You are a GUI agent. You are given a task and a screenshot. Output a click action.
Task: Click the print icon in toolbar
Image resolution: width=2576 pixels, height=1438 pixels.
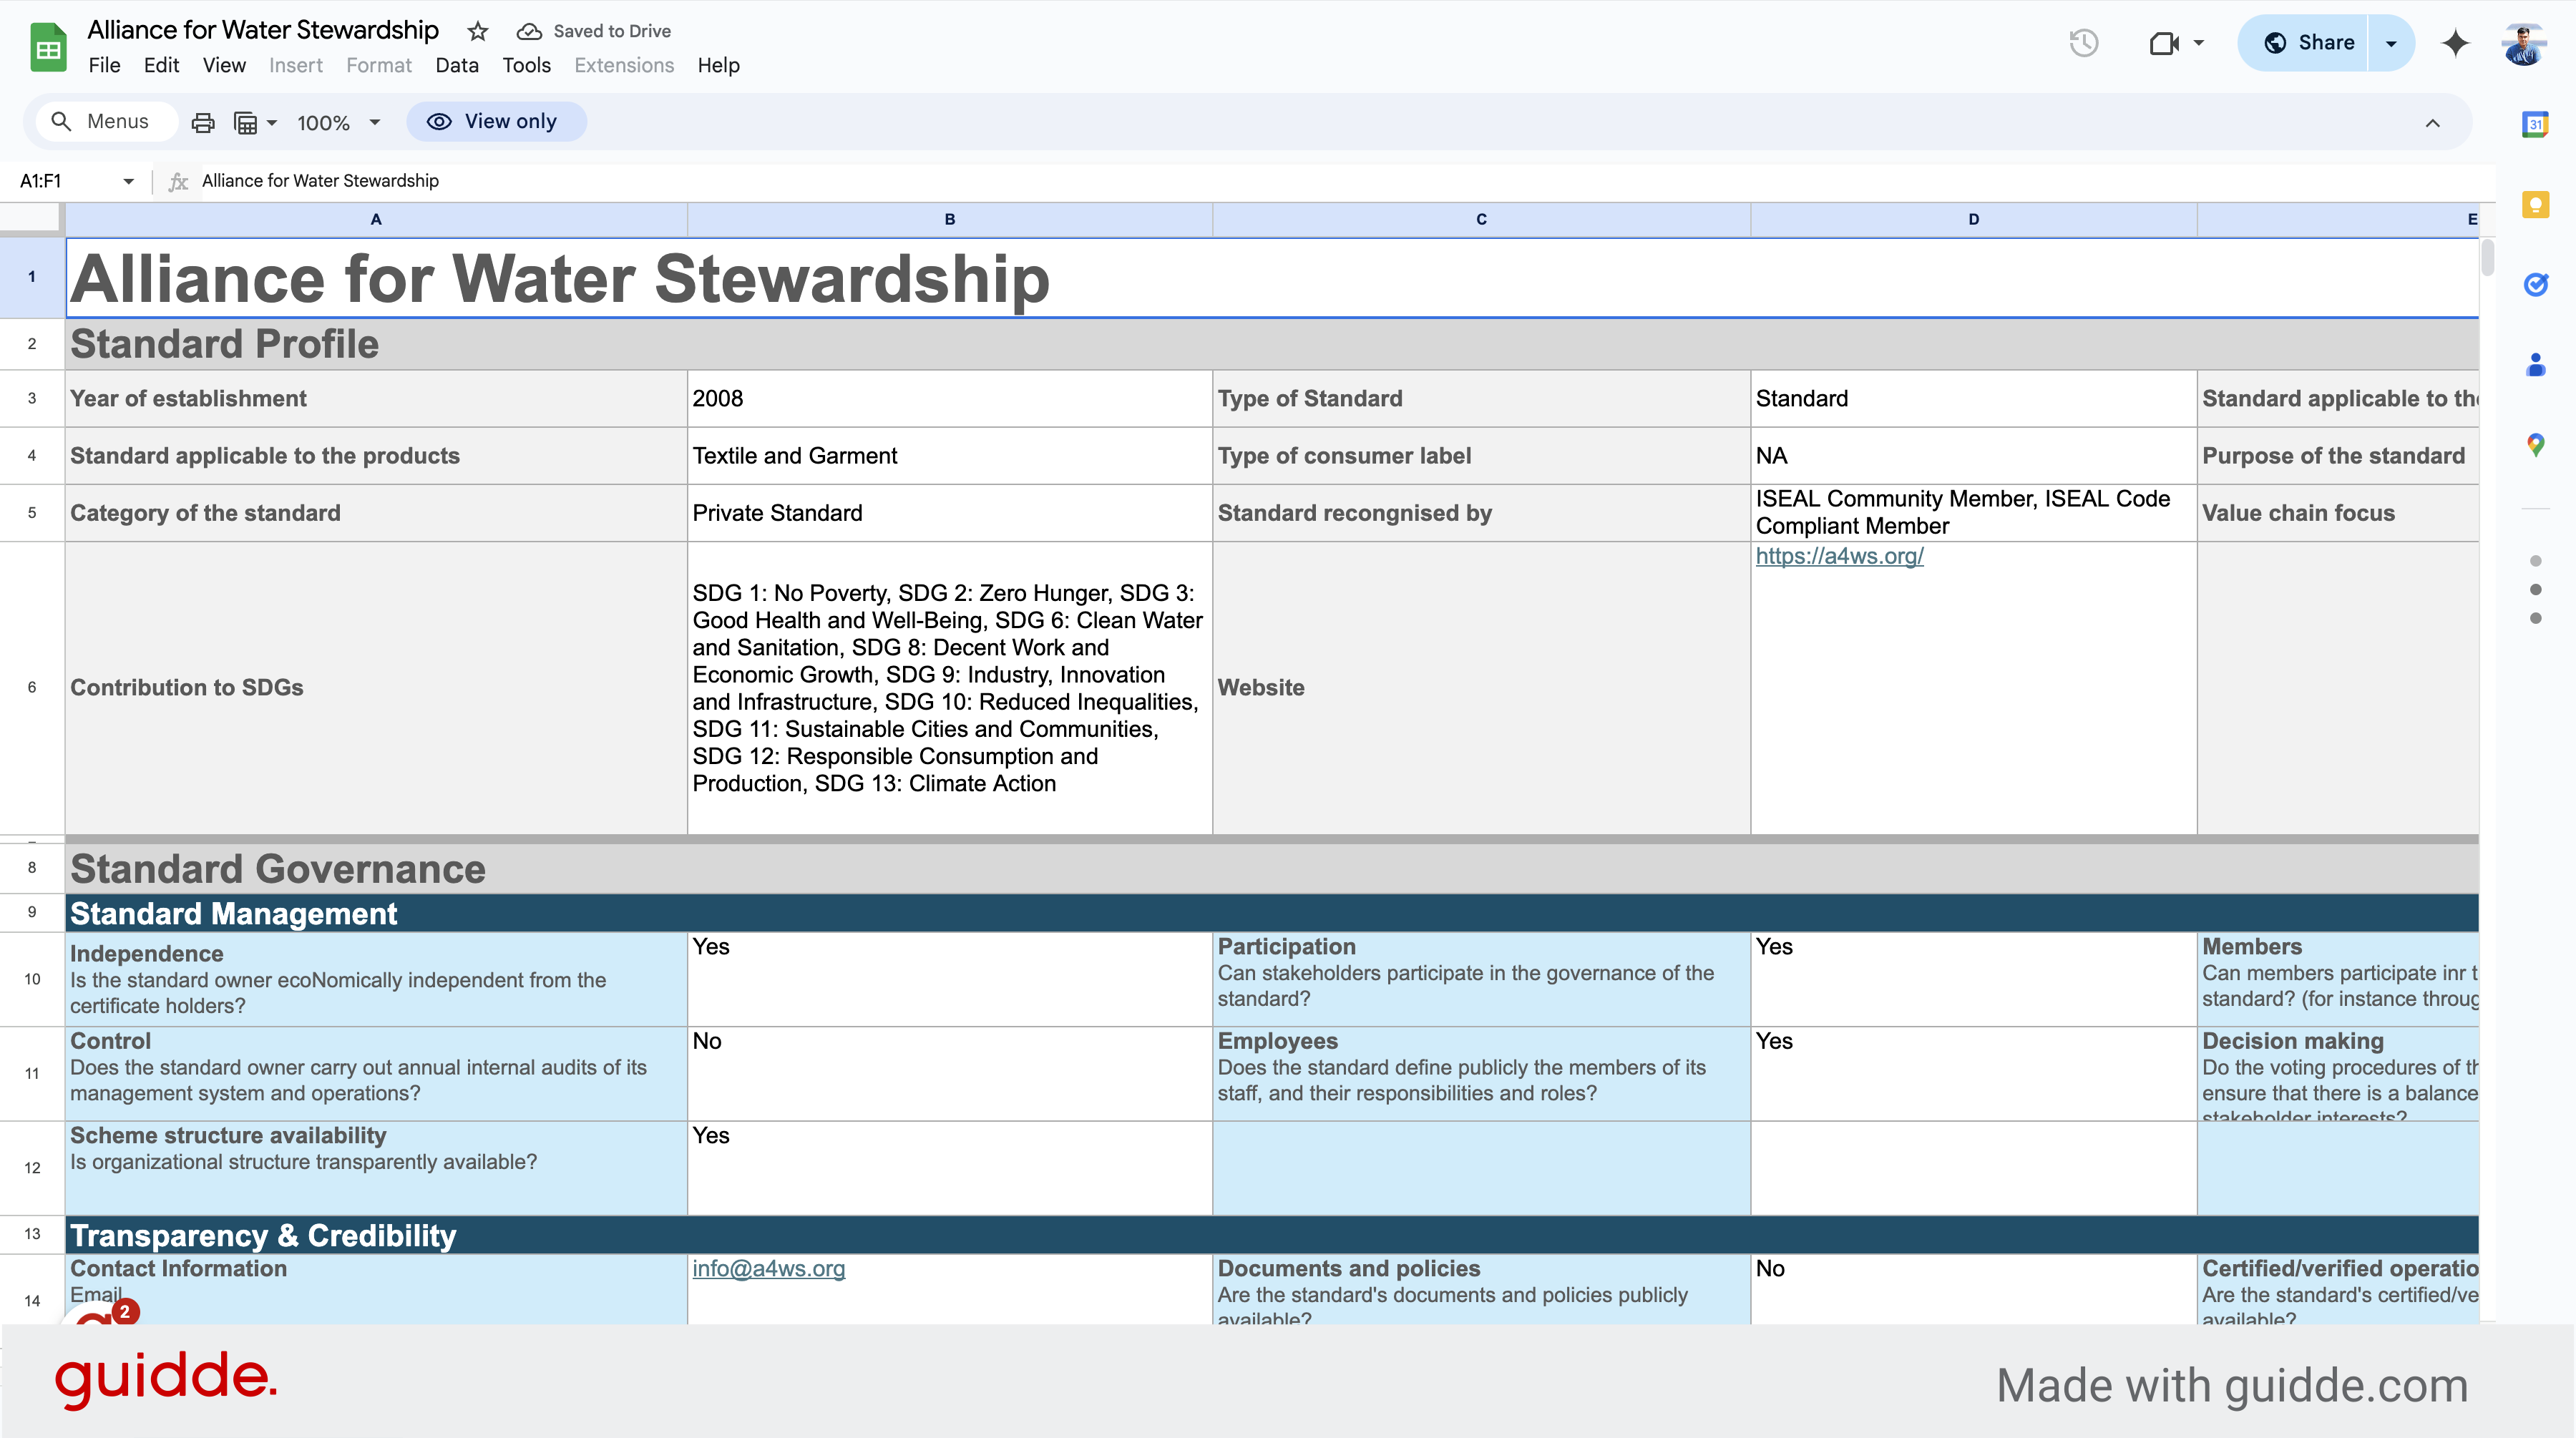pos(203,120)
